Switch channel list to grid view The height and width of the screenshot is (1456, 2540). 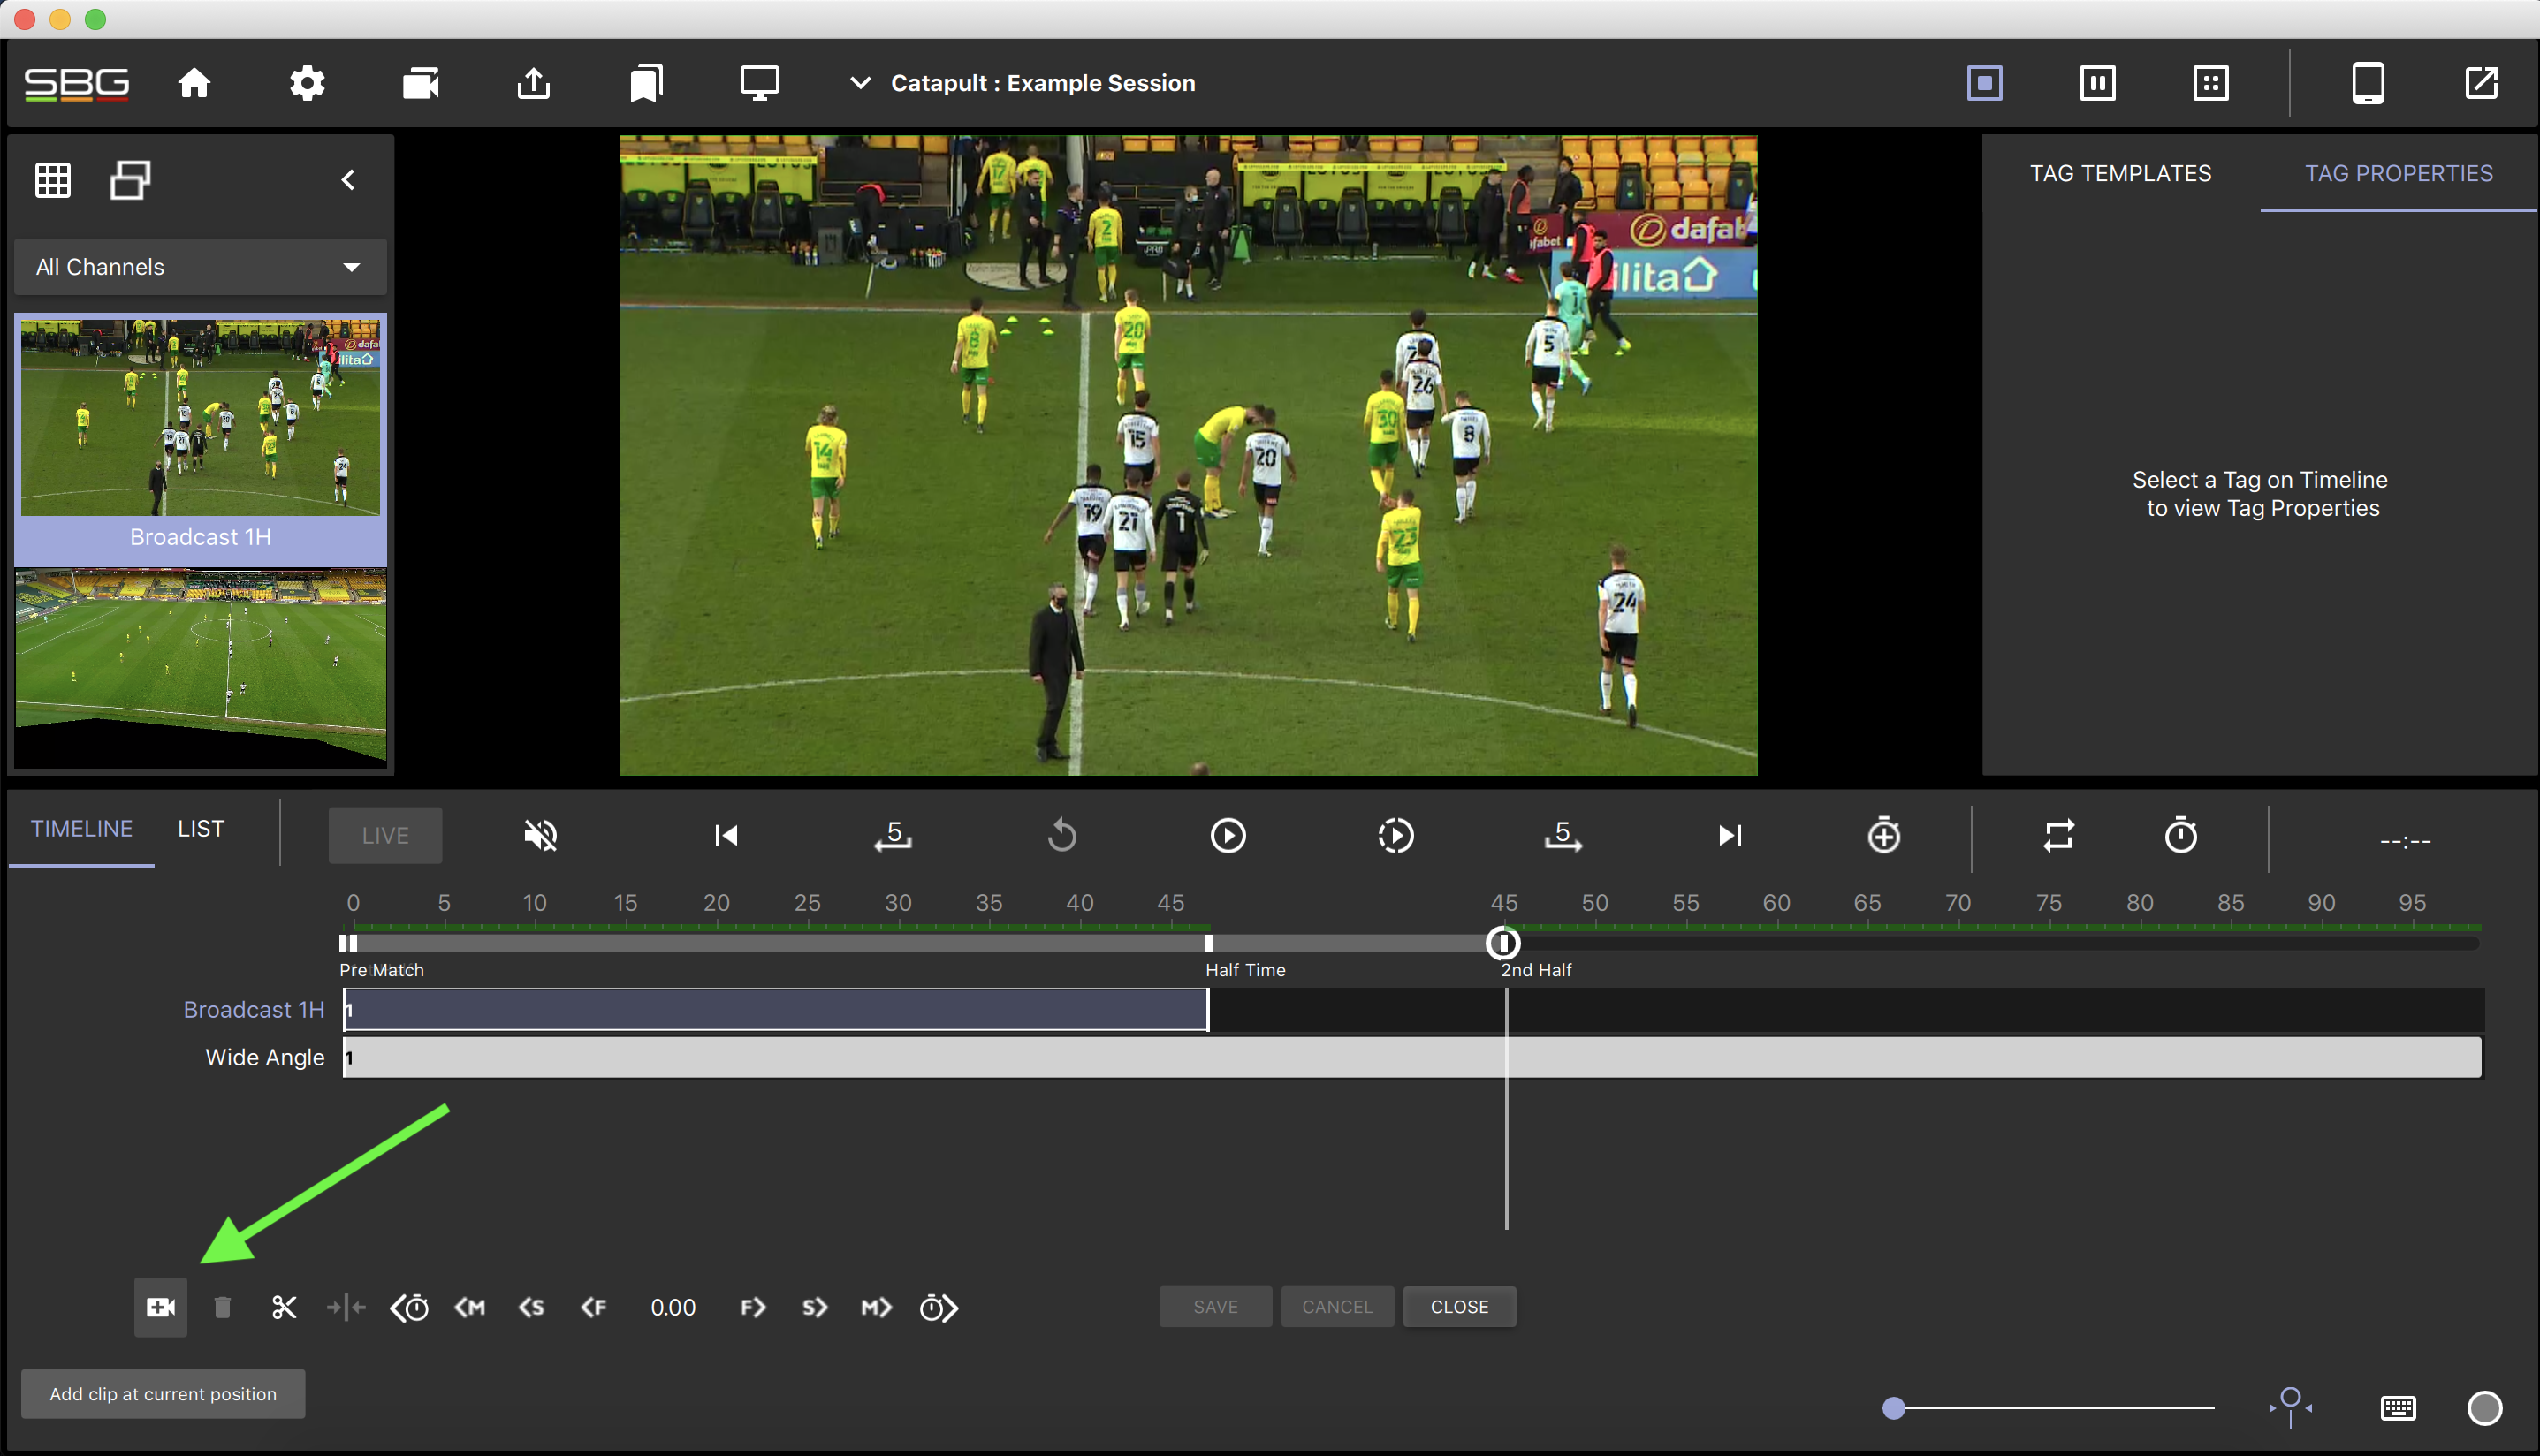point(53,180)
